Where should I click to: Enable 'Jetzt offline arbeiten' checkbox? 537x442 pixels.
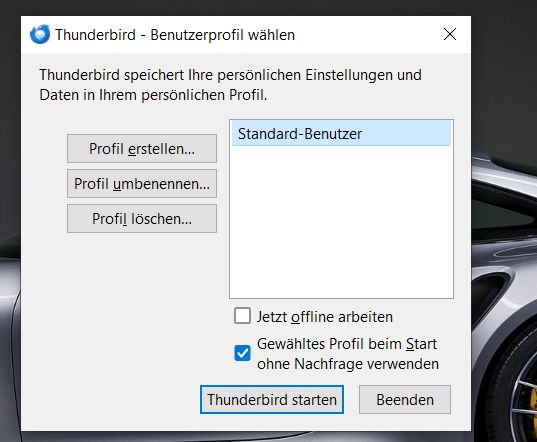pyautogui.click(x=242, y=316)
